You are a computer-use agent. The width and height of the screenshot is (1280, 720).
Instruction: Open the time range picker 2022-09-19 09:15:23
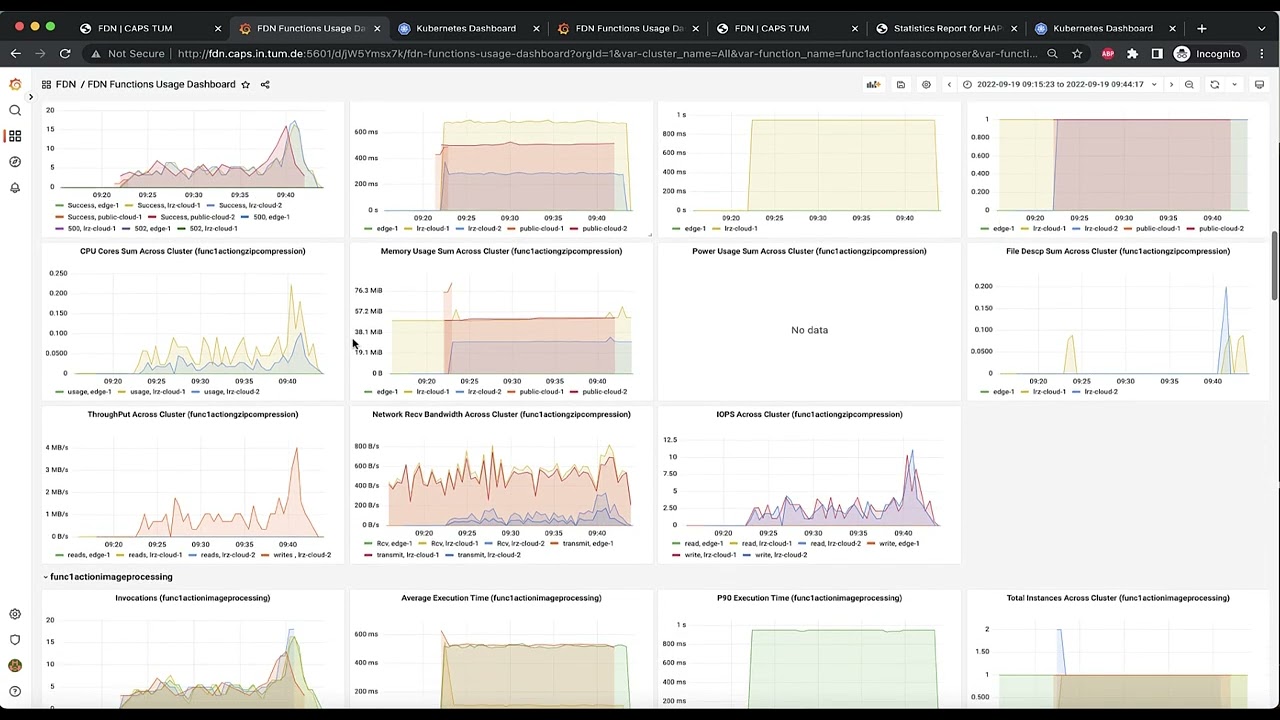click(x=1060, y=85)
